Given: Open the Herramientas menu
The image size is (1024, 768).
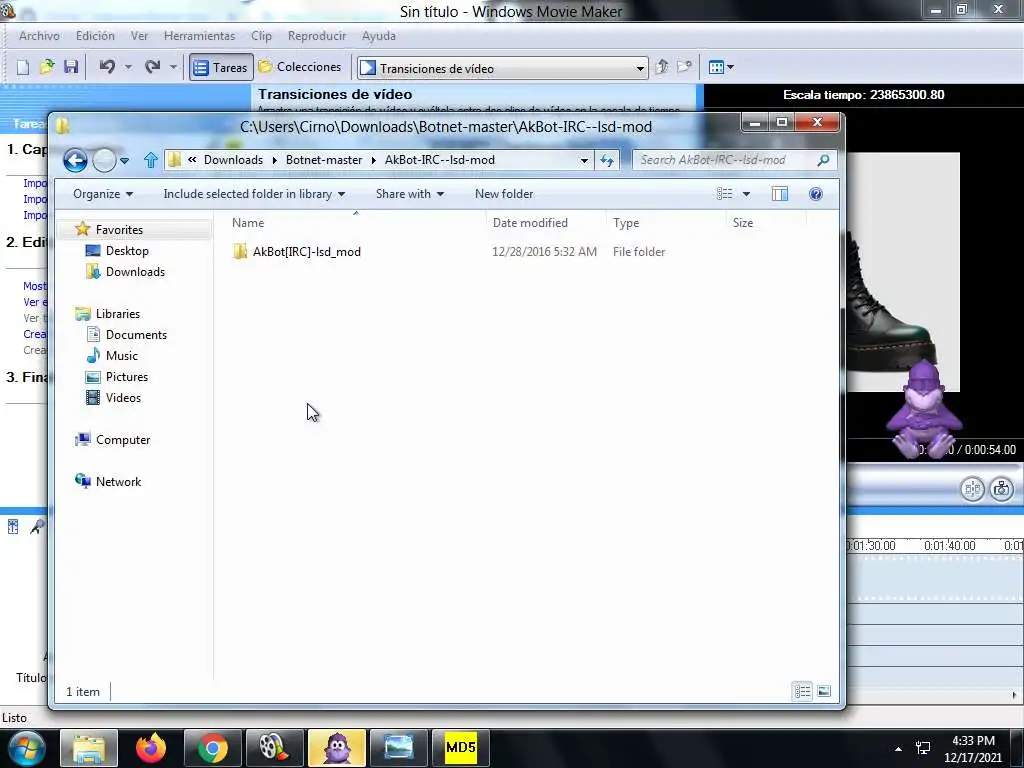Looking at the screenshot, I should coord(199,36).
